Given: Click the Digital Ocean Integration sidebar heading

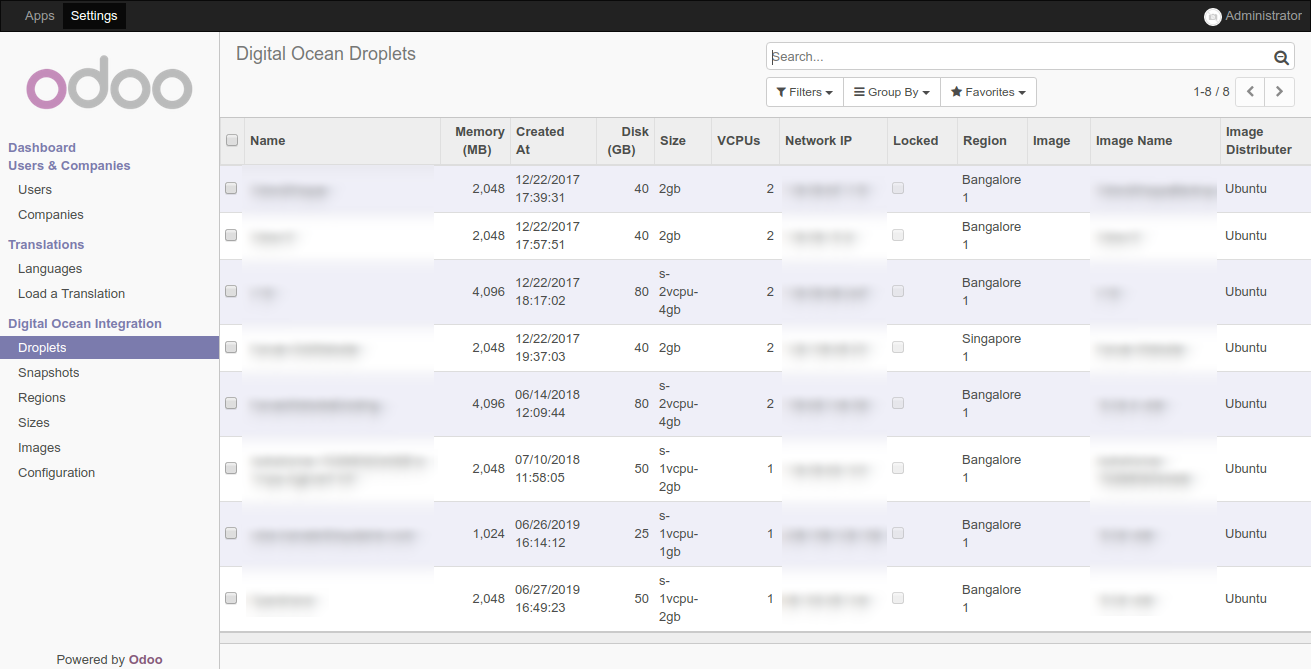Looking at the screenshot, I should pos(85,324).
